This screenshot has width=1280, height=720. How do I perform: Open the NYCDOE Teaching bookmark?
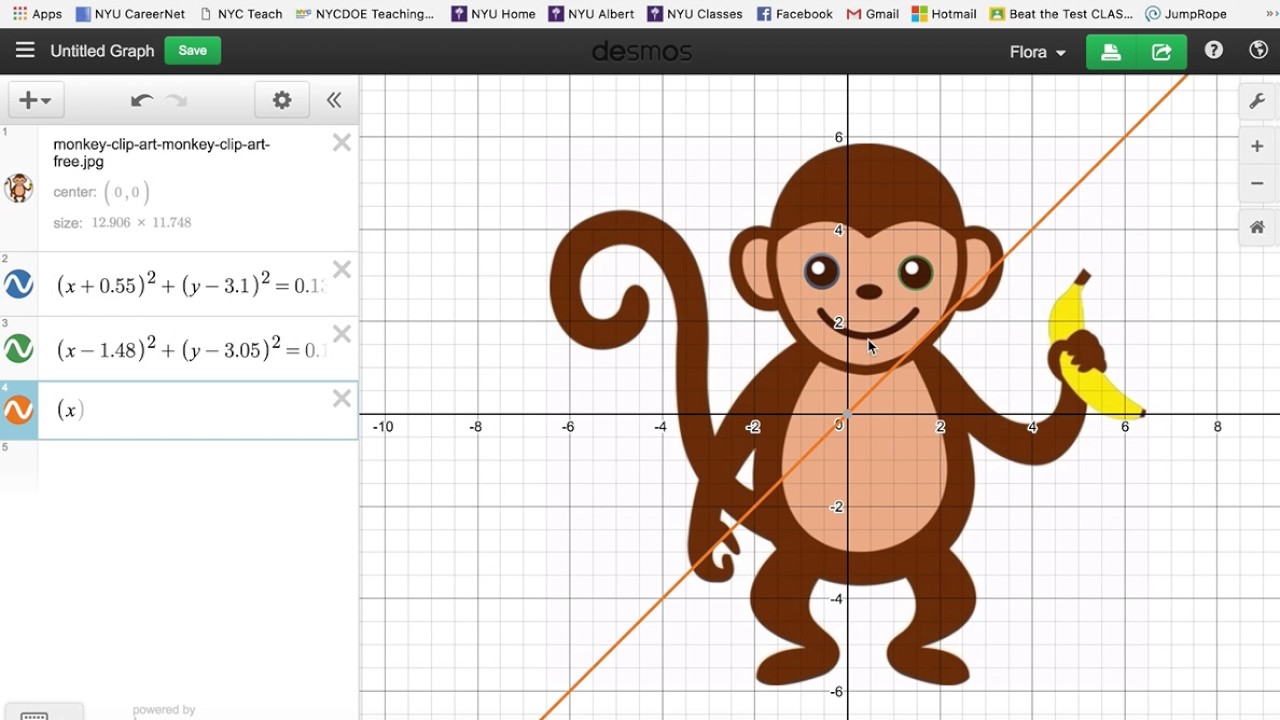365,14
